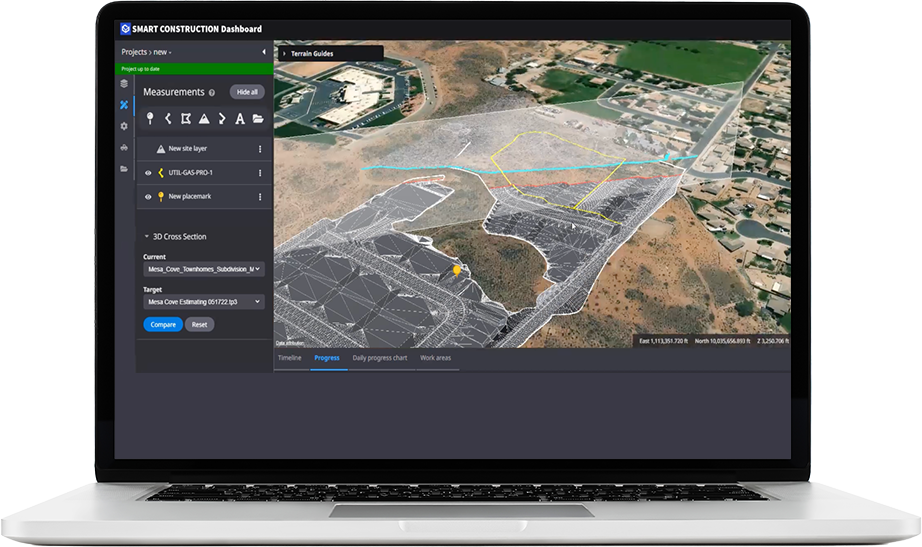Go to Projects breadcrumb link

(x=134, y=52)
